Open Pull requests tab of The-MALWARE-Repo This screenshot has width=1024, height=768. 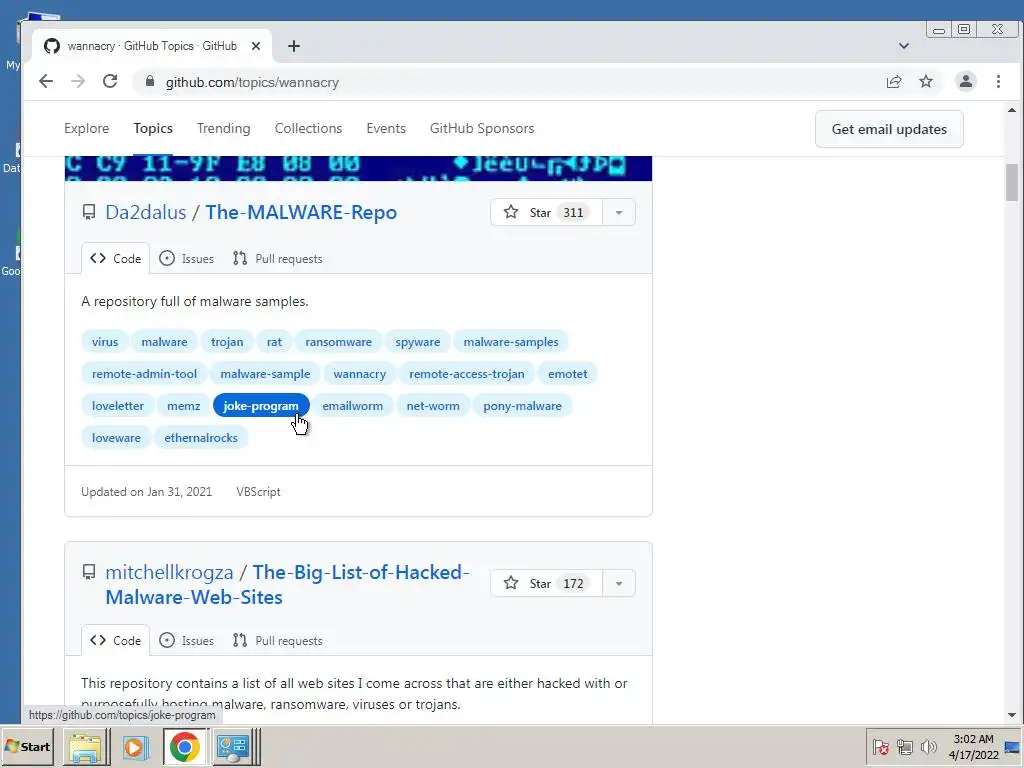[x=278, y=259]
